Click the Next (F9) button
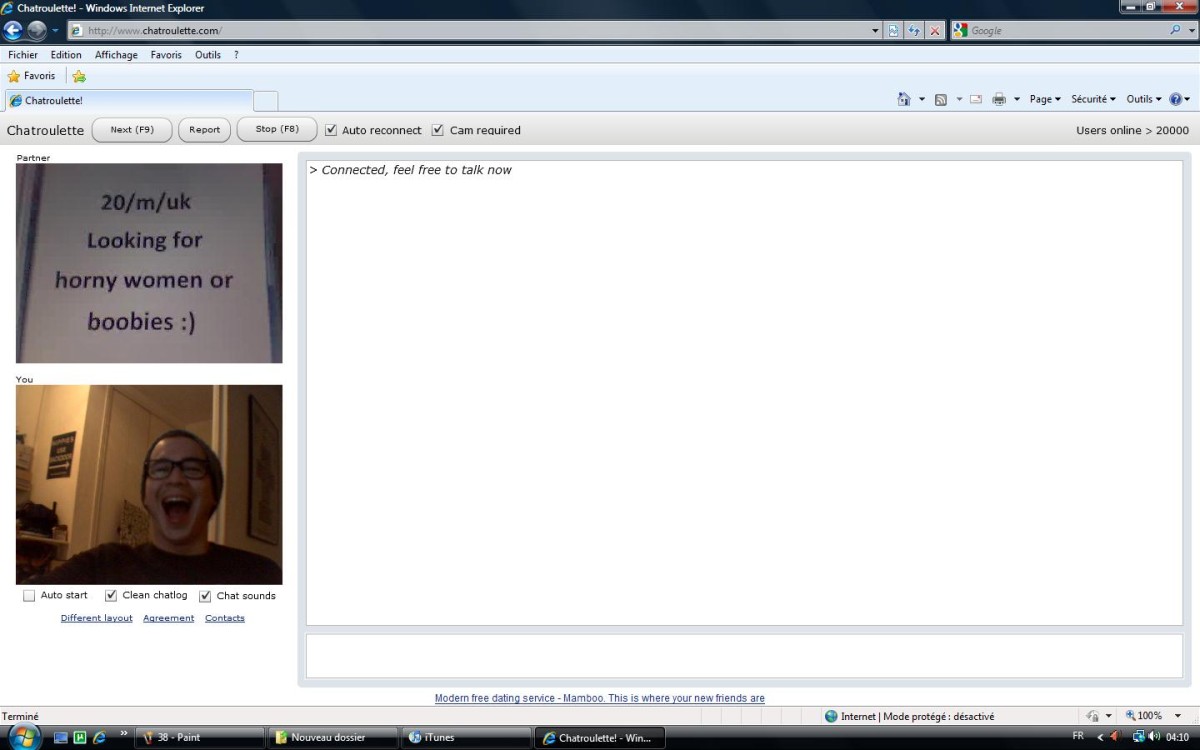Image resolution: width=1200 pixels, height=750 pixels. 132,130
